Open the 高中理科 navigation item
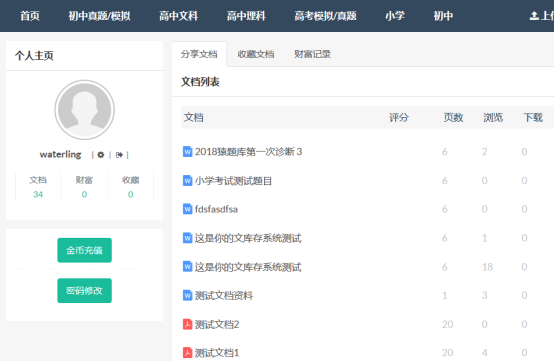 (x=246, y=16)
